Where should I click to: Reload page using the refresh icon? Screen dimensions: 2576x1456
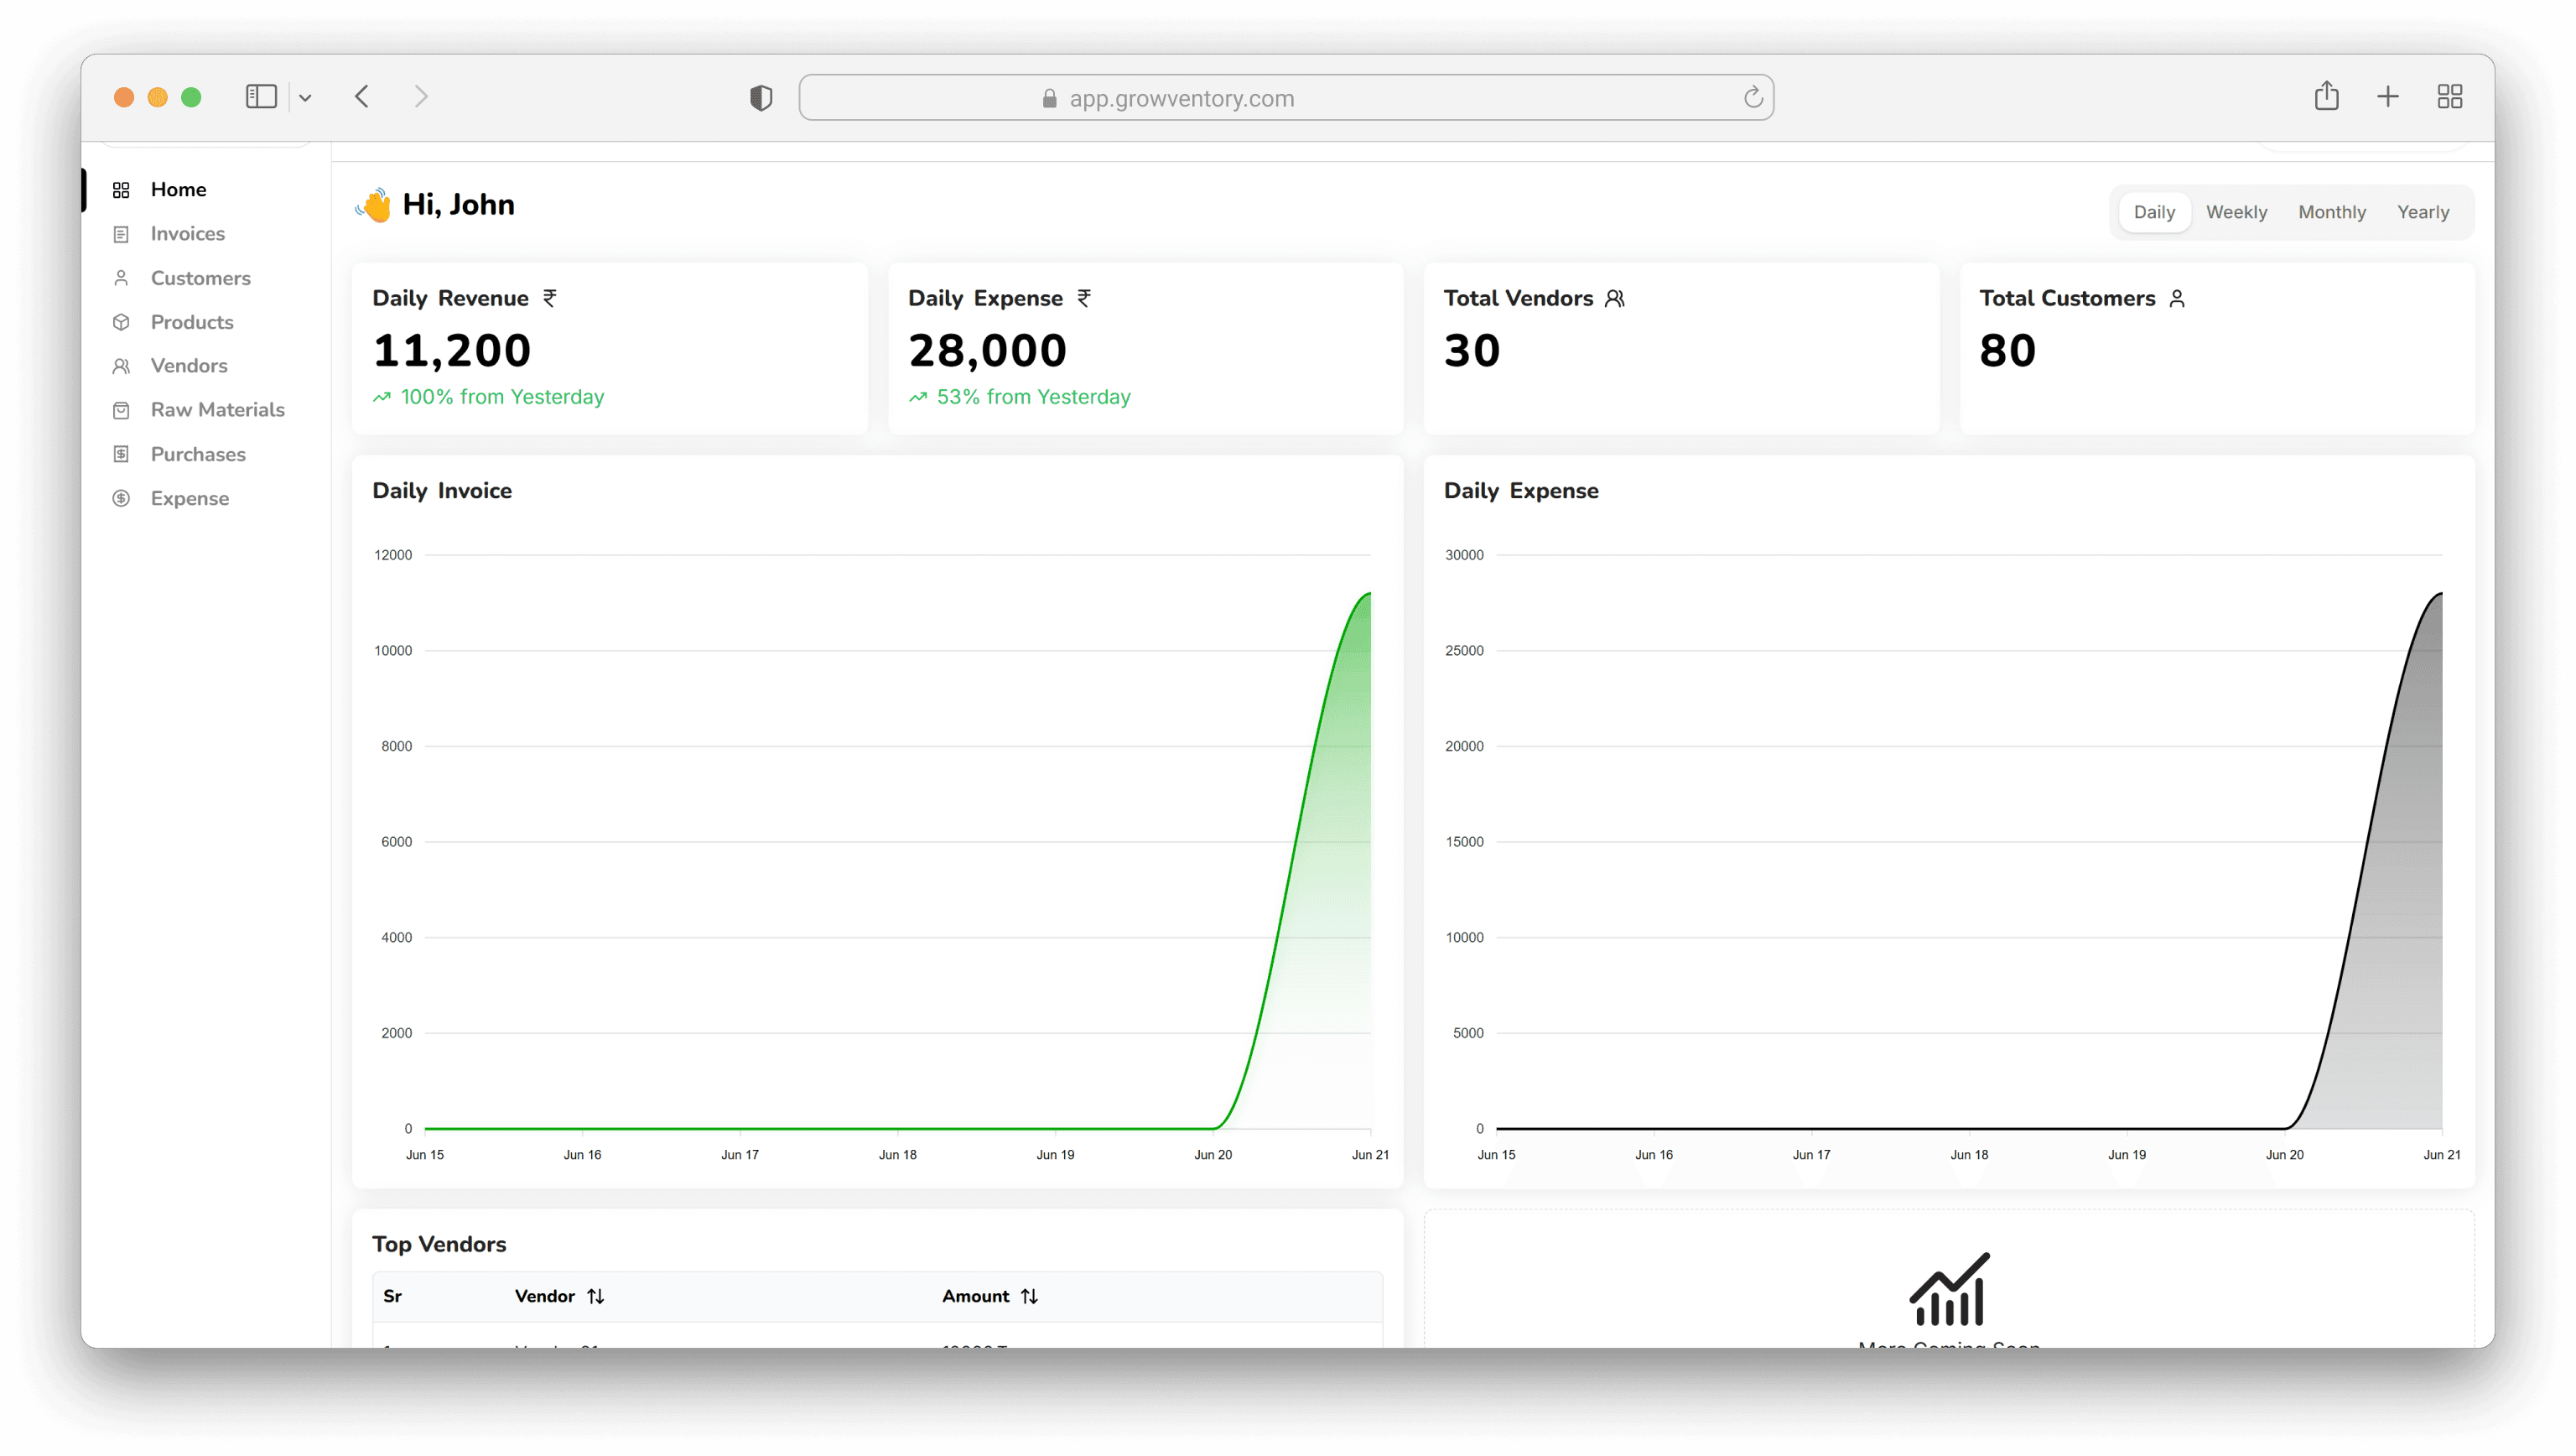(x=1752, y=98)
